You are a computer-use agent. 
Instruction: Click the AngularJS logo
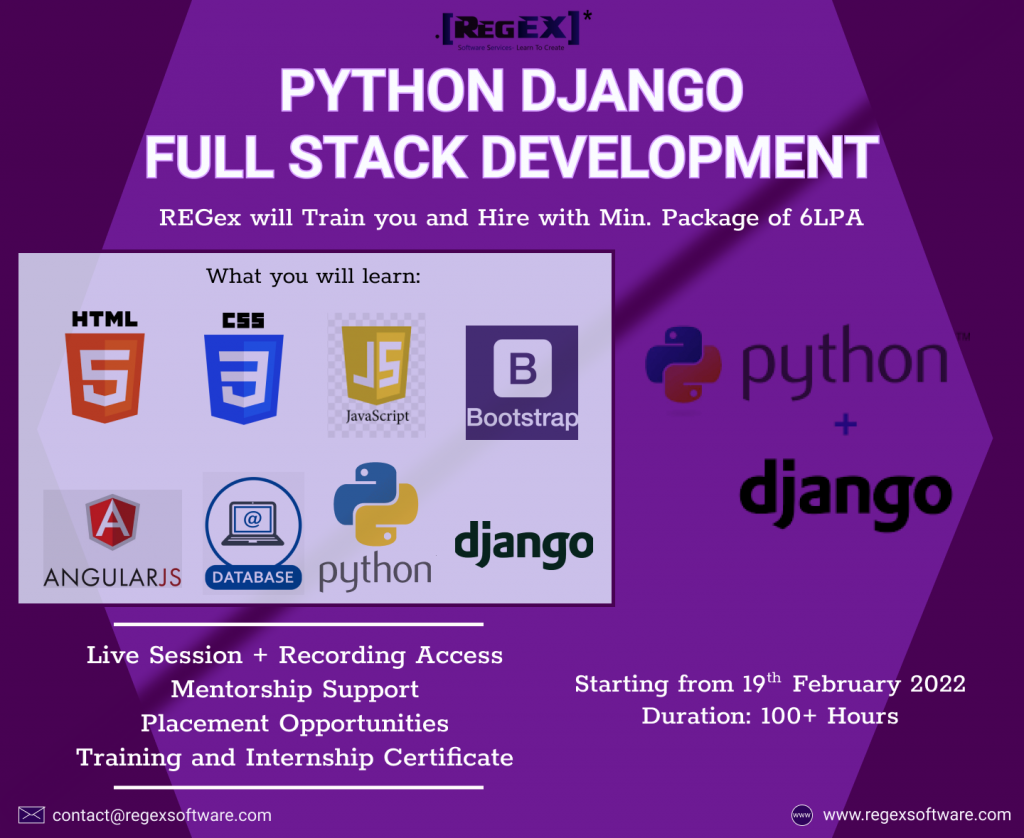pyautogui.click(x=112, y=540)
